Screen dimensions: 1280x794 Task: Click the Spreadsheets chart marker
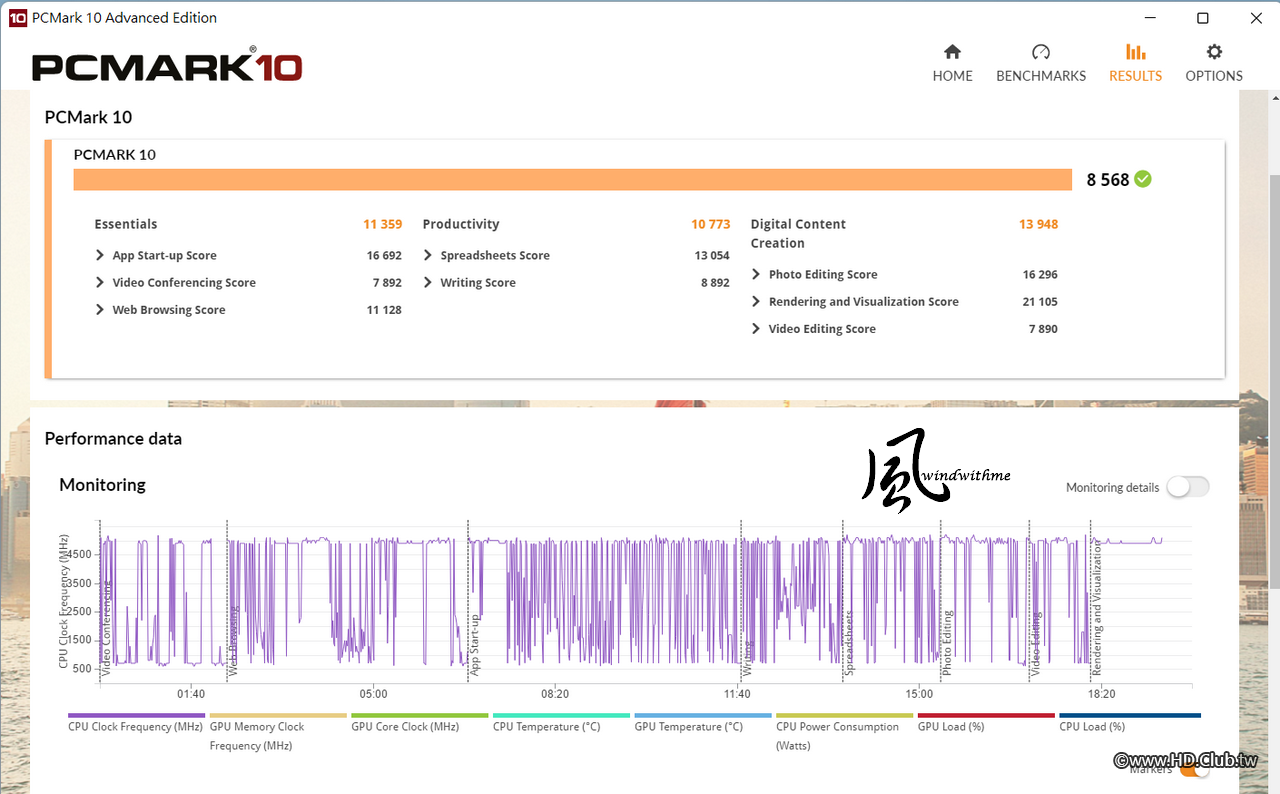[x=849, y=644]
